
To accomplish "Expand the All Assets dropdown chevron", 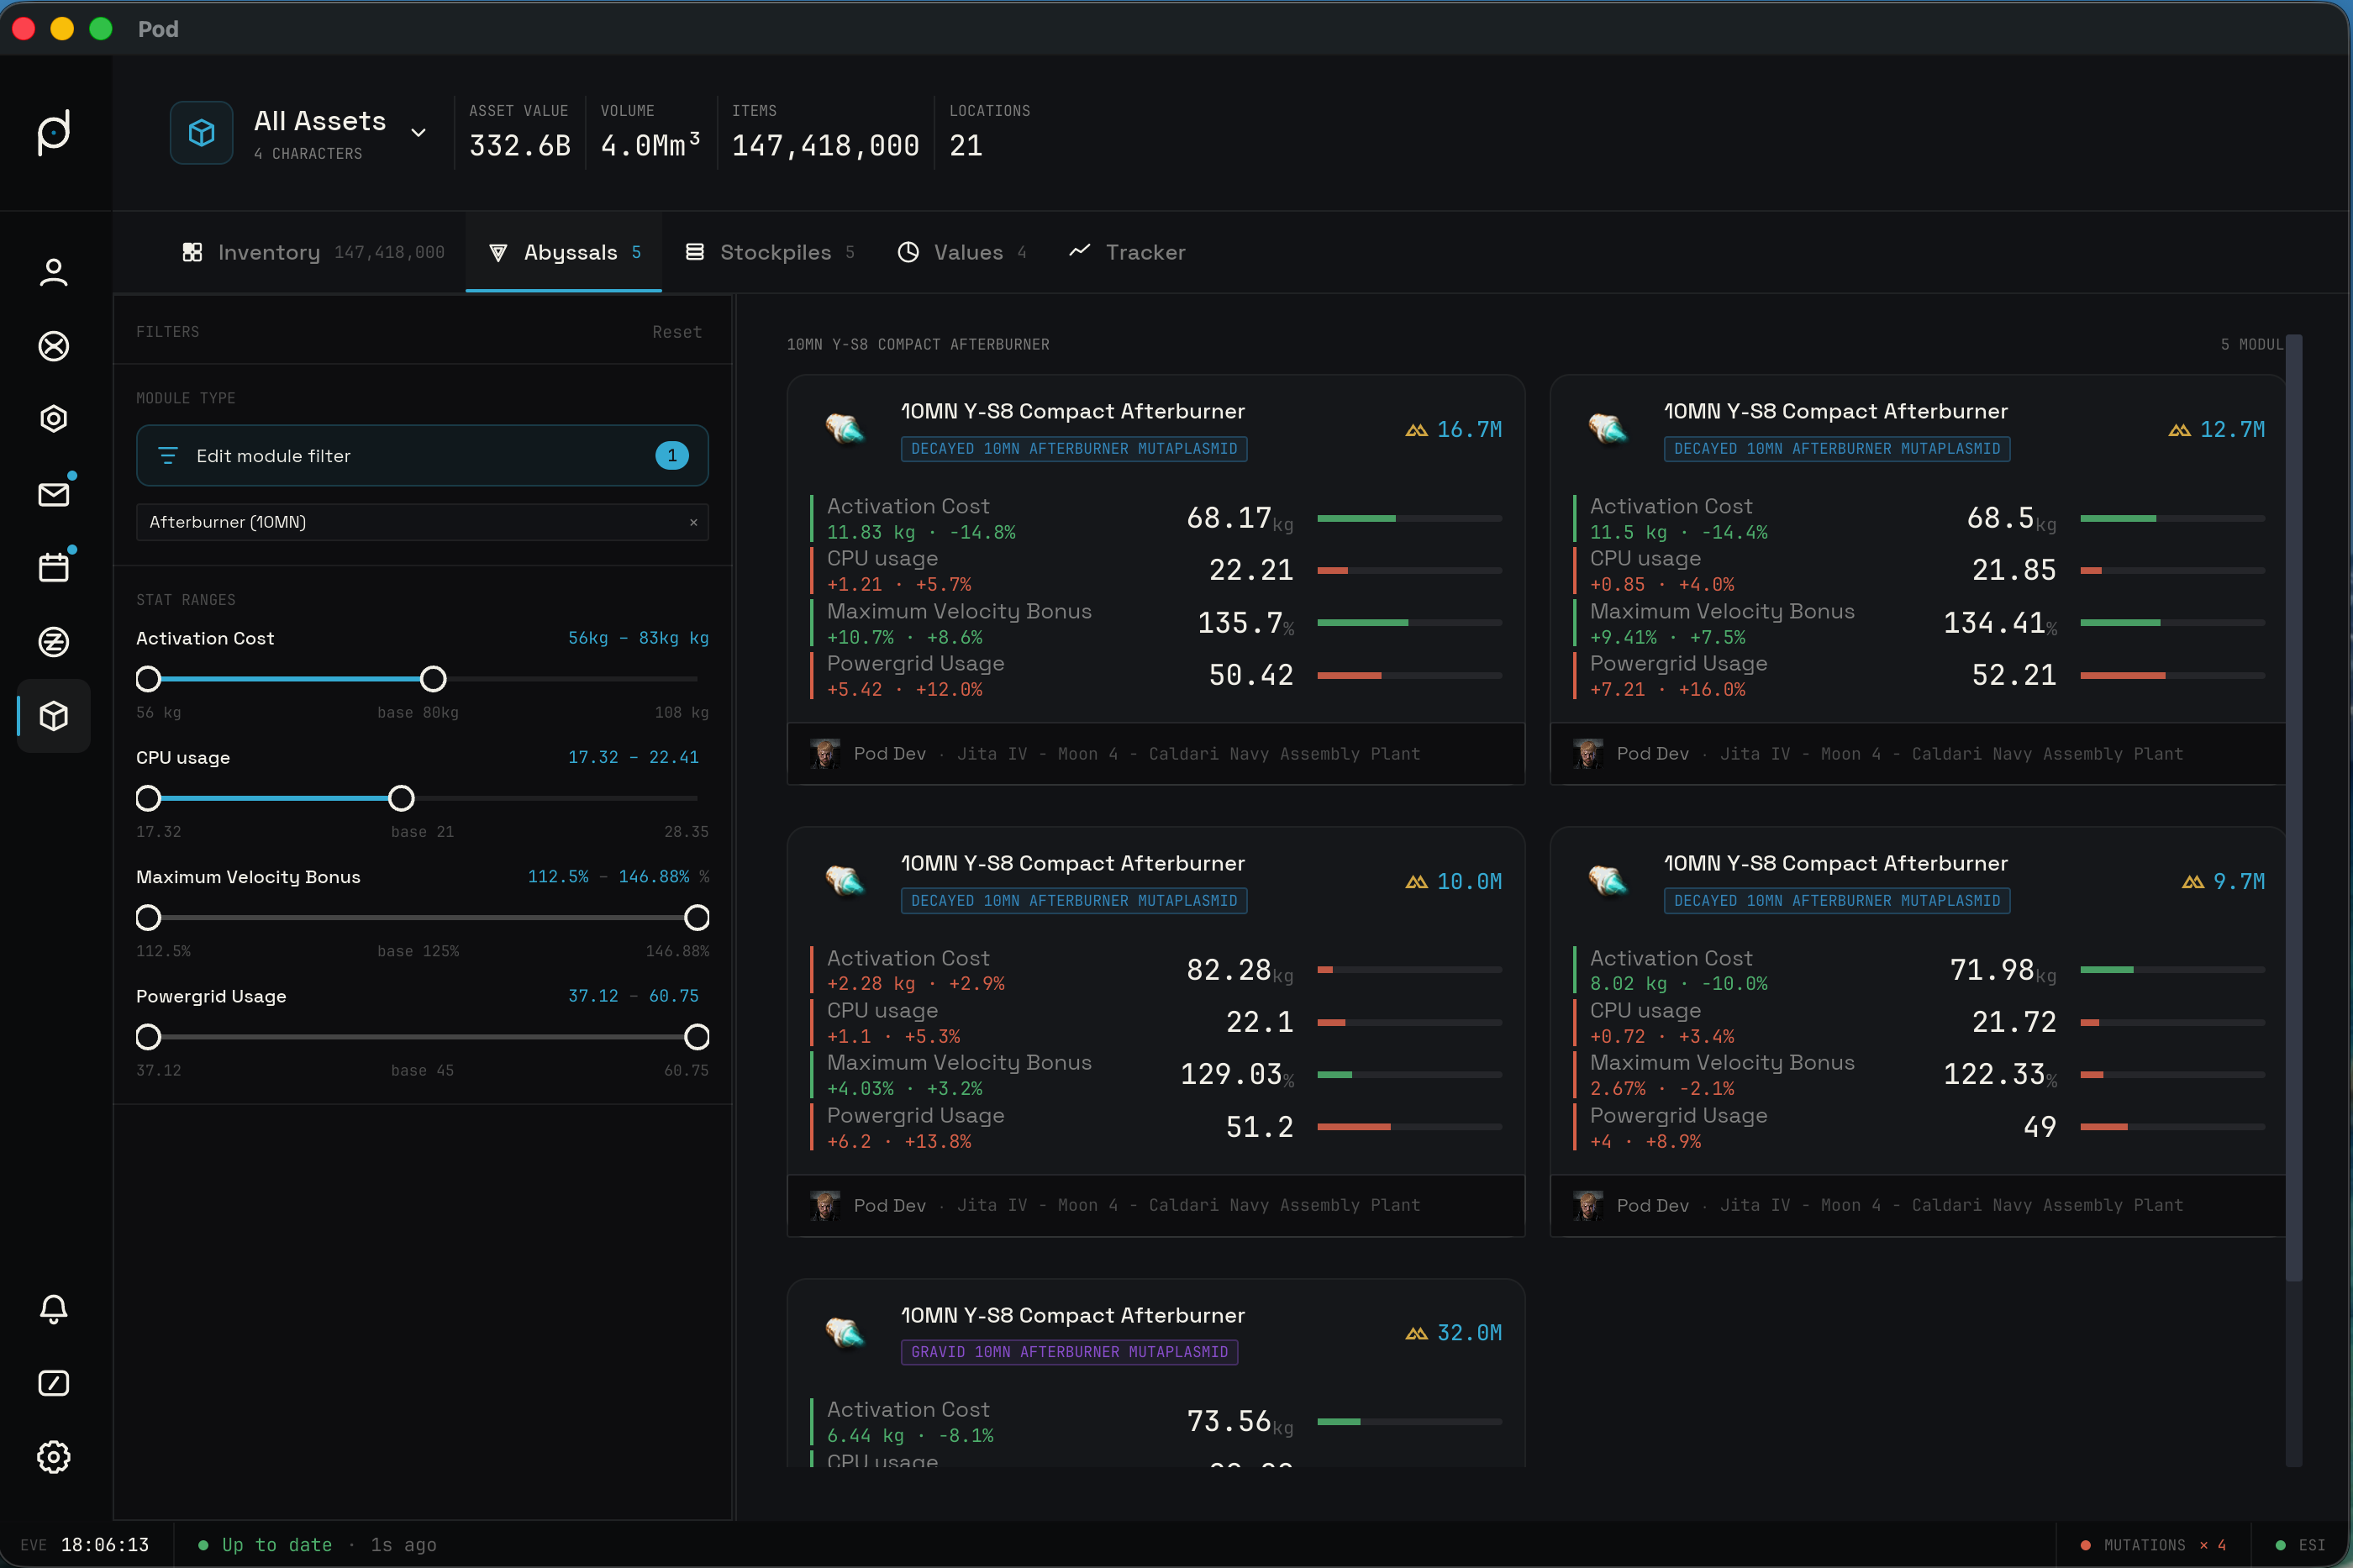I will click(419, 133).
